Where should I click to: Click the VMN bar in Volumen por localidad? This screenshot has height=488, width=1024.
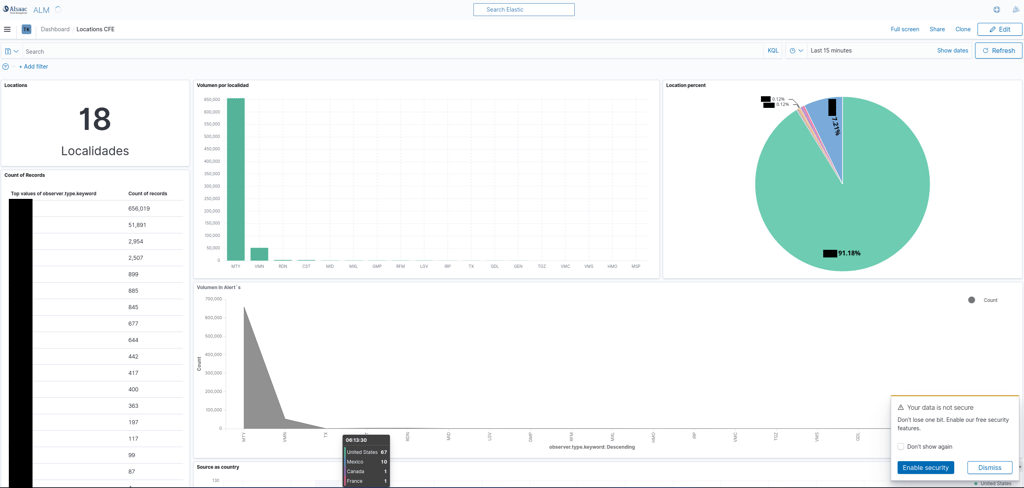[259, 254]
